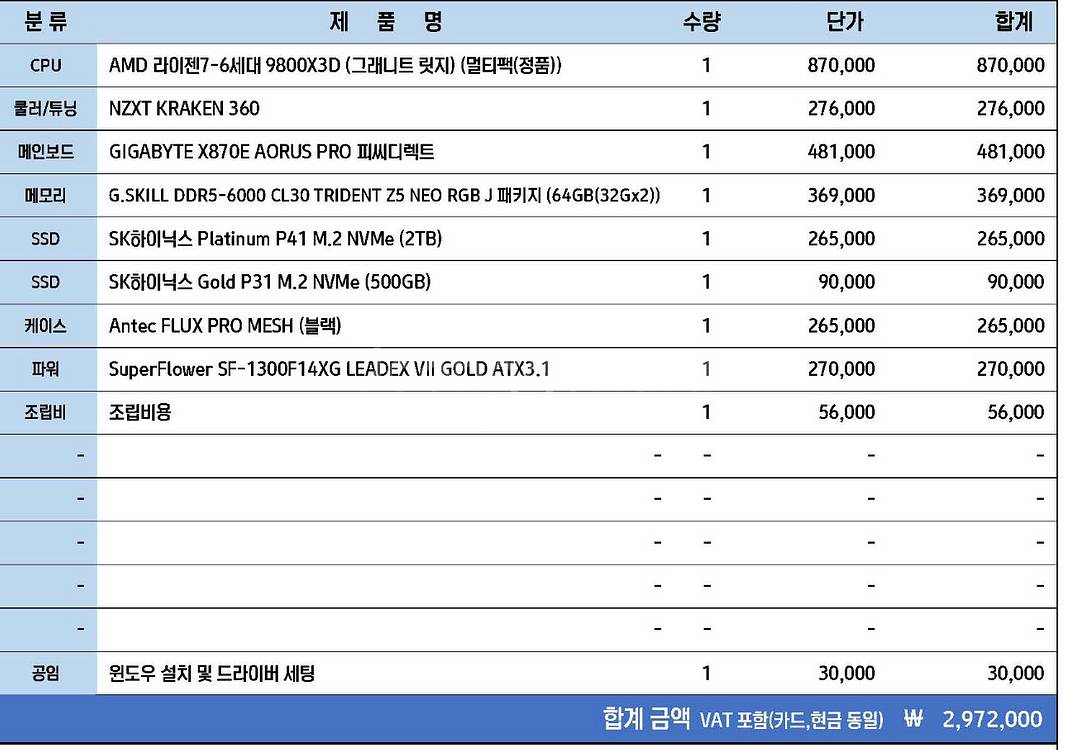The height and width of the screenshot is (750, 1067).
Task: Click the 윈도우 설치 및 드라이버 세팅 cell
Action: (x=212, y=673)
